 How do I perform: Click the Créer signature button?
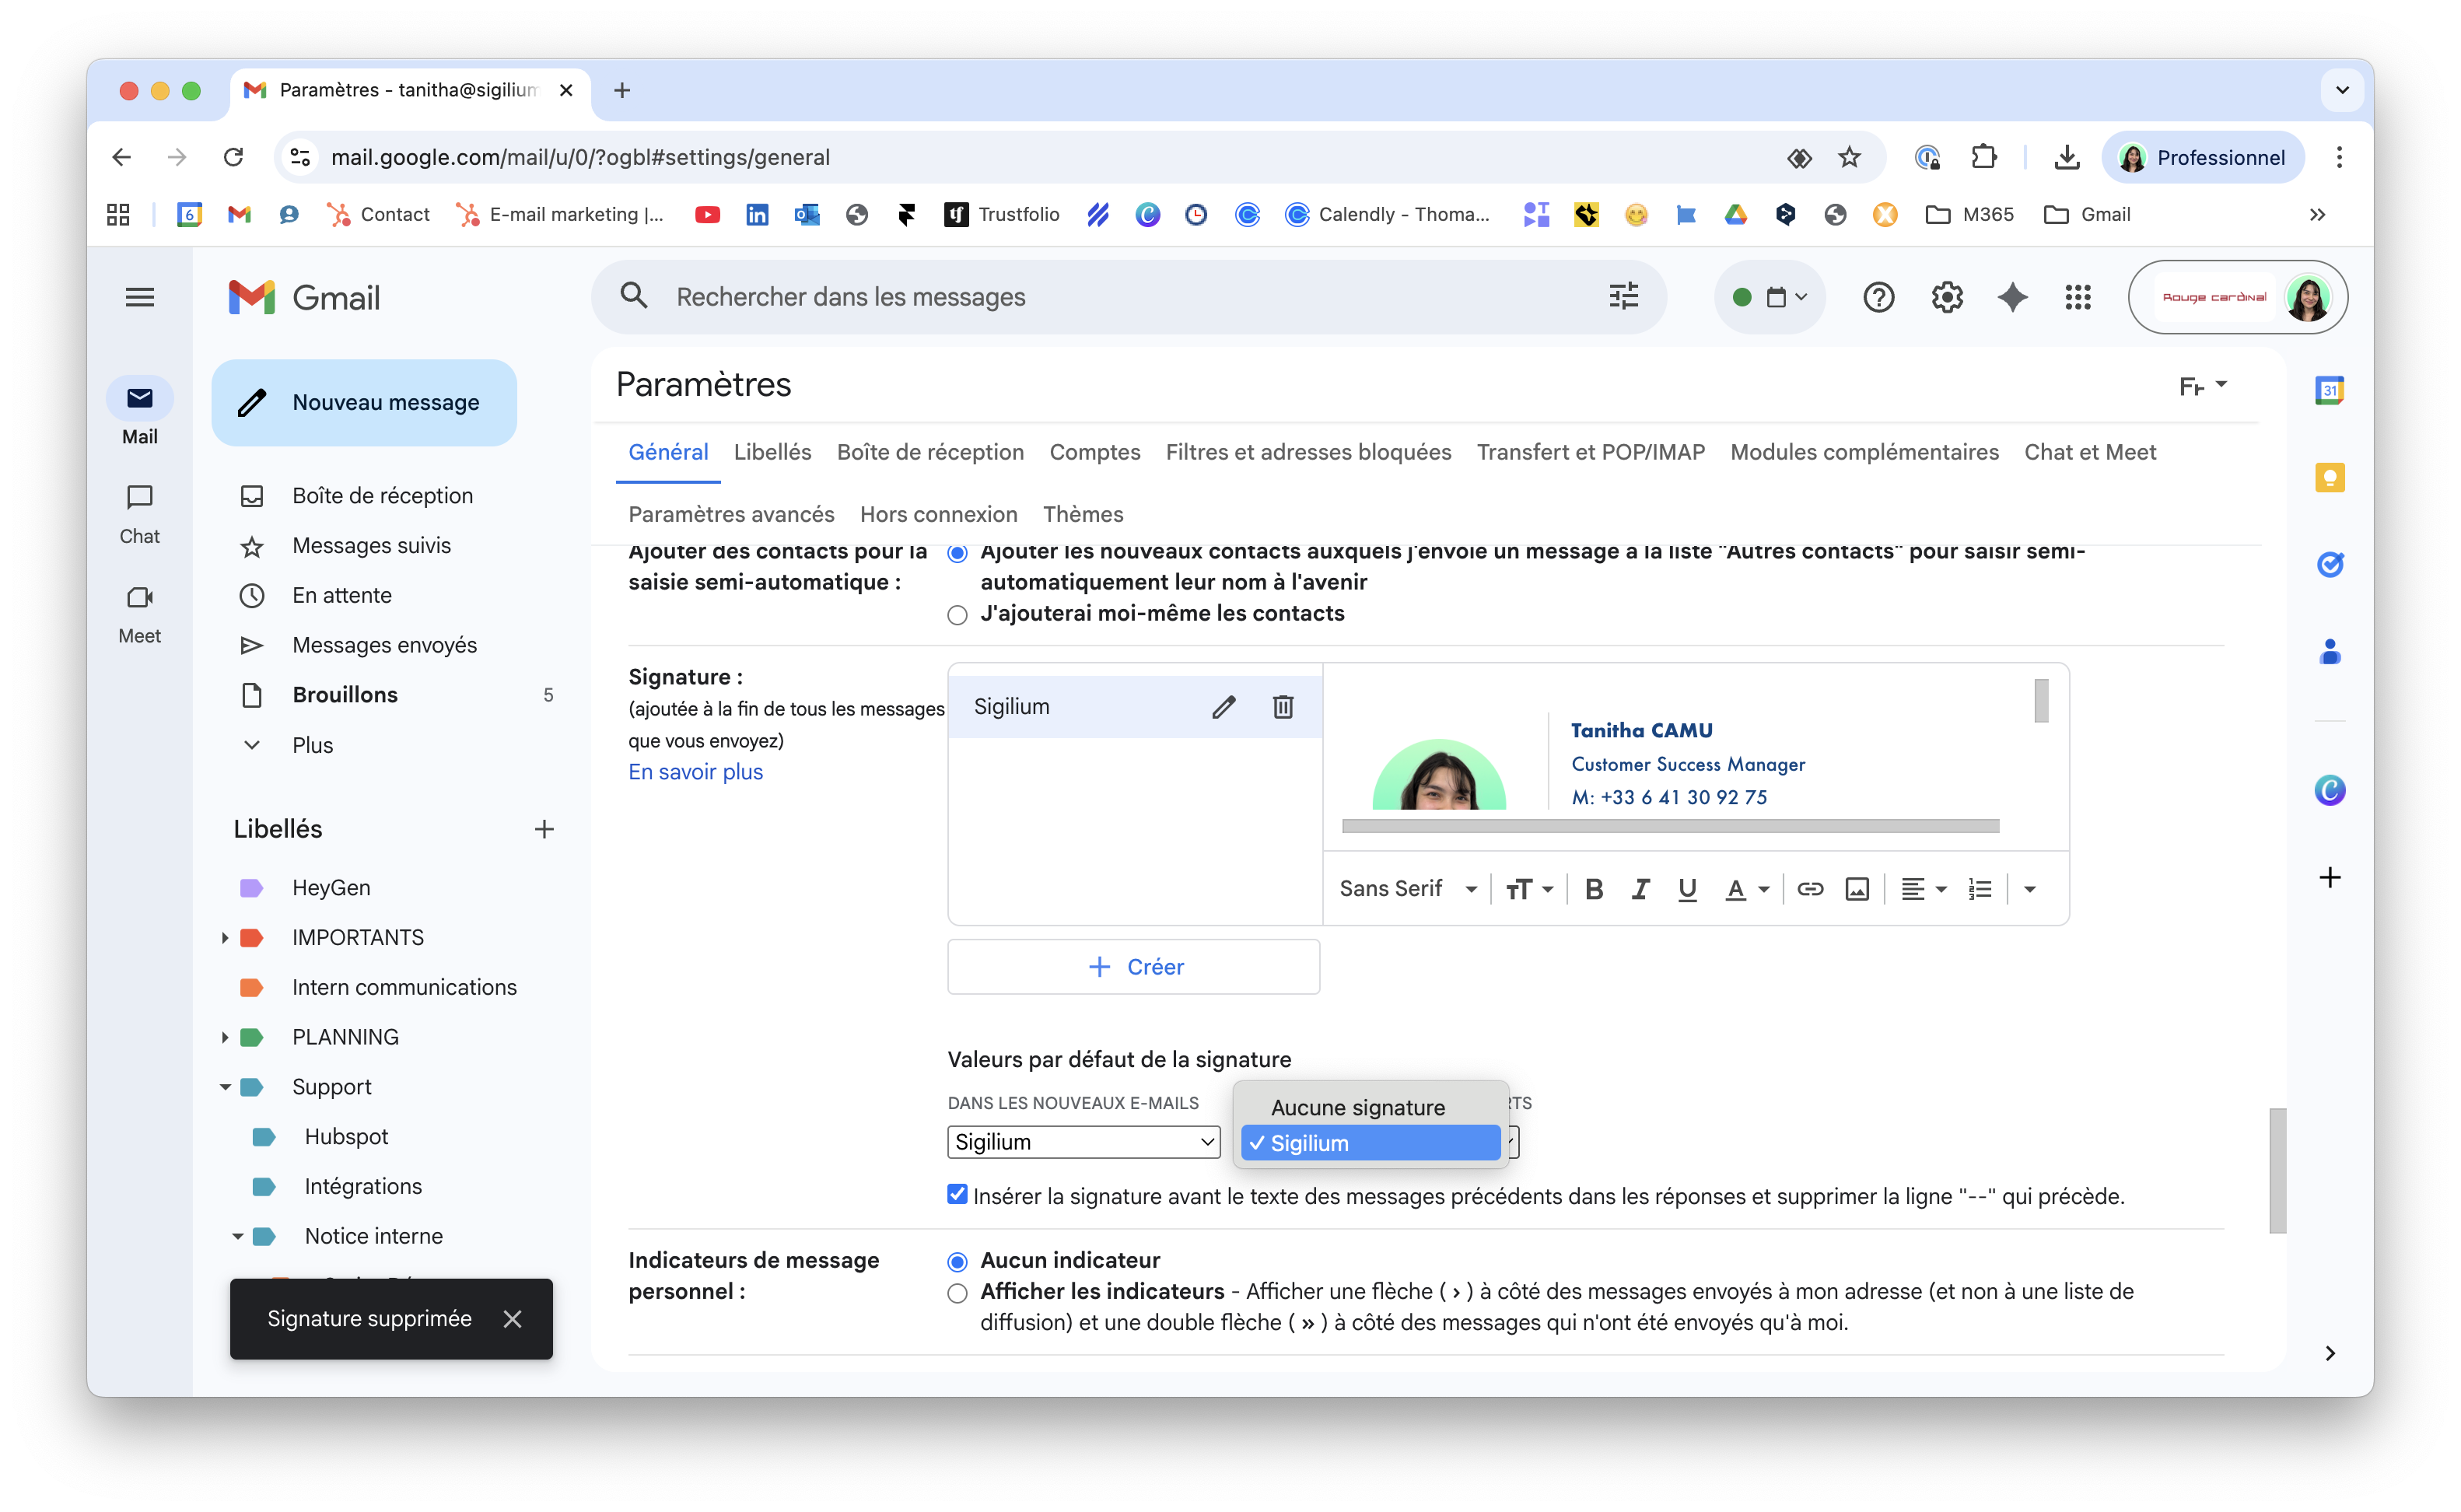[x=1133, y=967]
